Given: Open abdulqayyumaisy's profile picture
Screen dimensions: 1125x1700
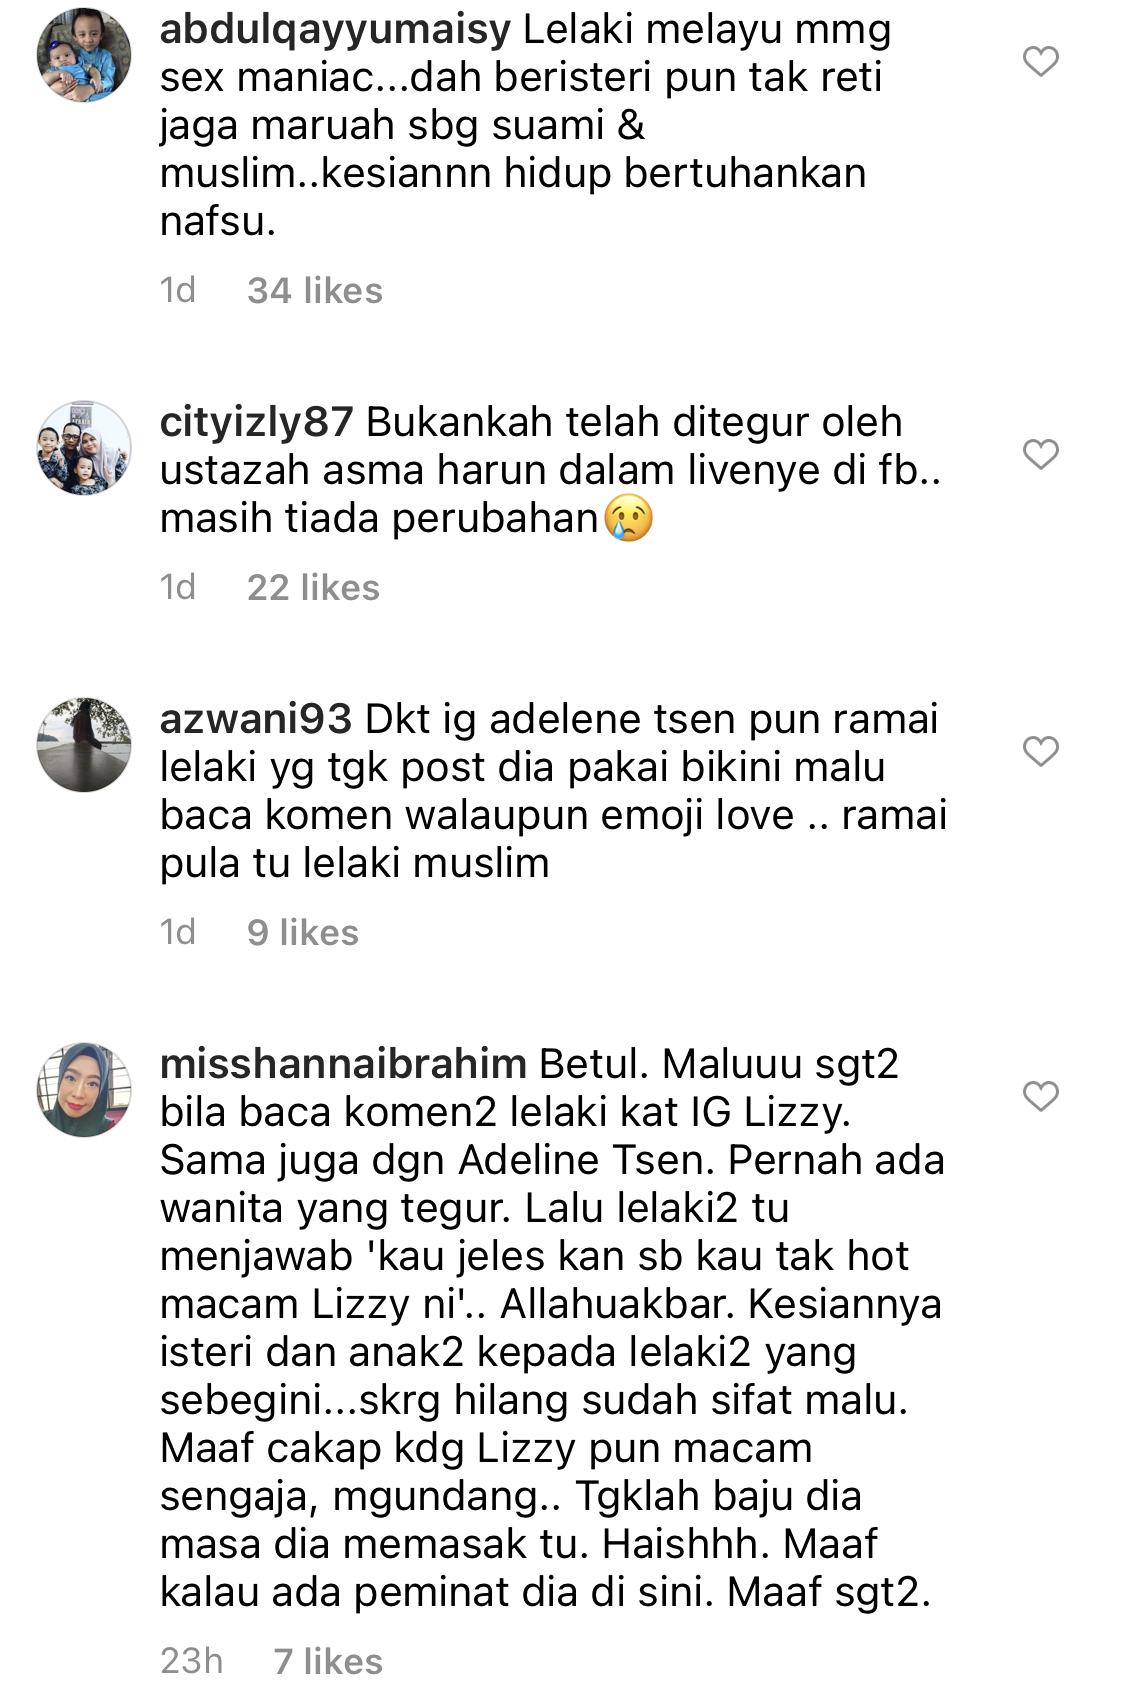Looking at the screenshot, I should 84,55.
